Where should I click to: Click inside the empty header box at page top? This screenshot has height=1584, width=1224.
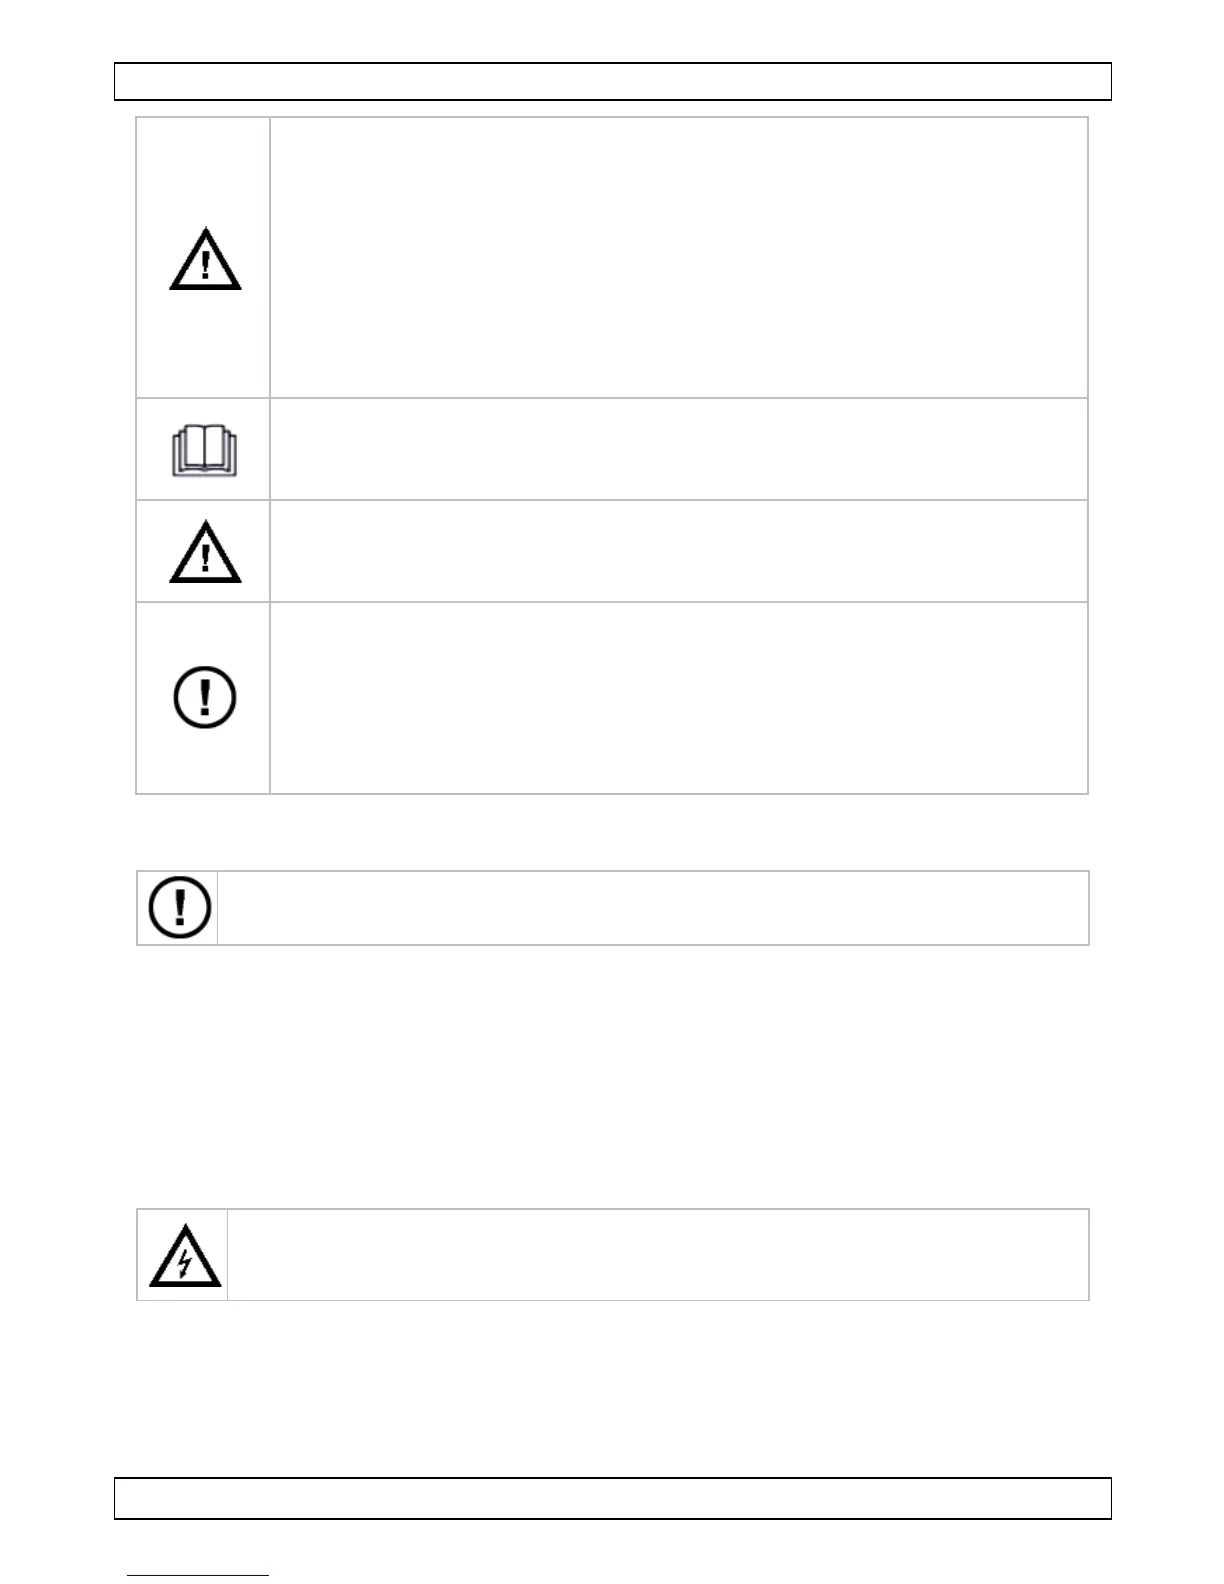click(x=612, y=82)
